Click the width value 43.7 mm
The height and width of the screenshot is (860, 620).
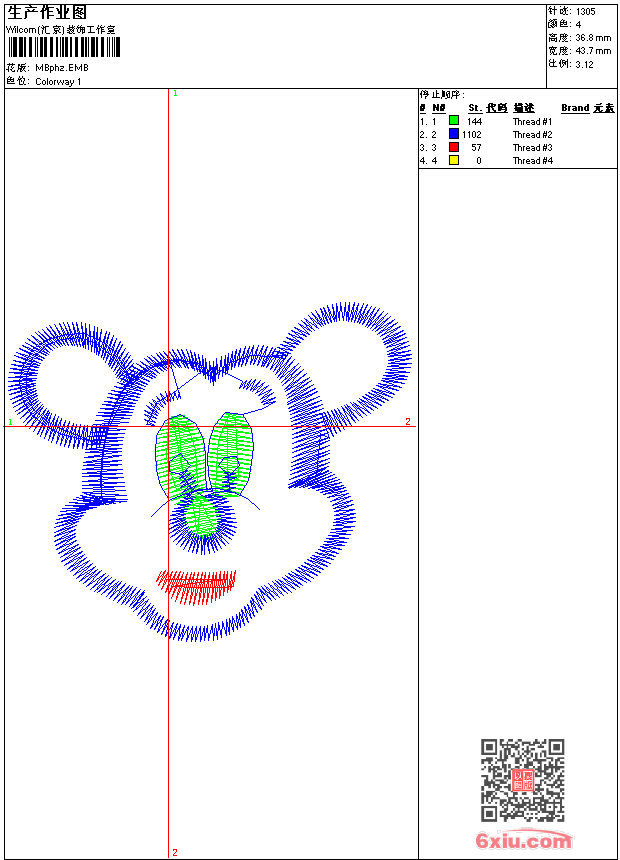pyautogui.click(x=593, y=51)
